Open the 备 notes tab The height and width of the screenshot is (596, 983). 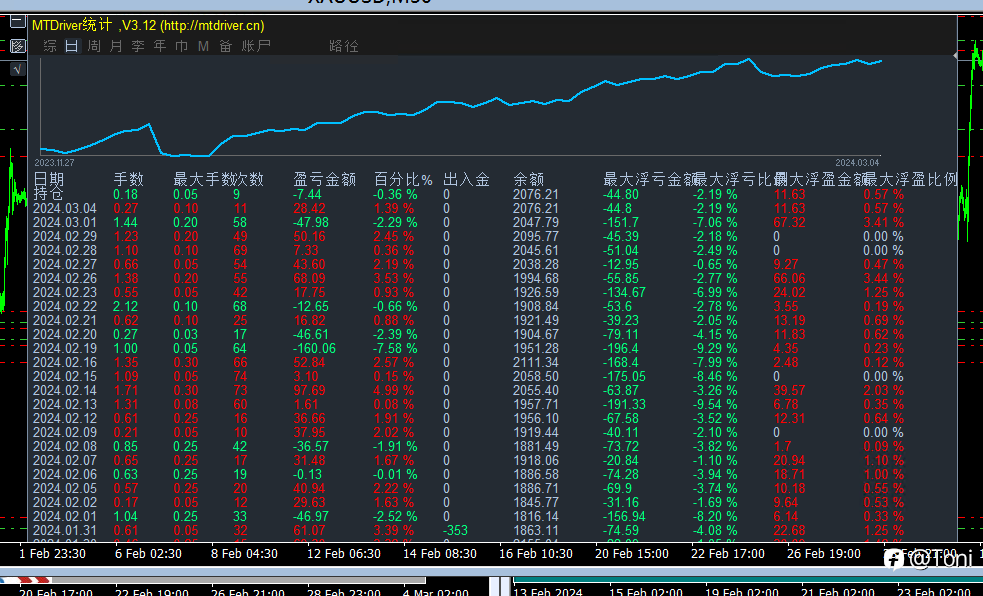[226, 46]
